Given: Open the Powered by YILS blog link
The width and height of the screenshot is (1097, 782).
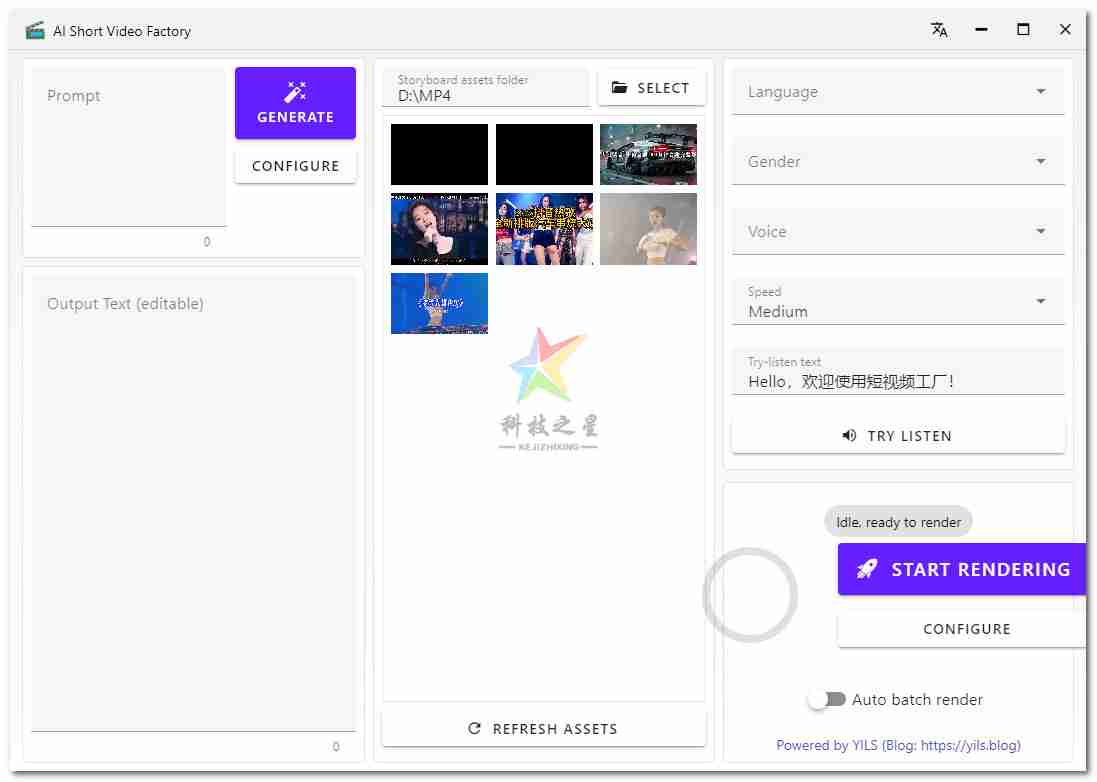Looking at the screenshot, I should (898, 745).
